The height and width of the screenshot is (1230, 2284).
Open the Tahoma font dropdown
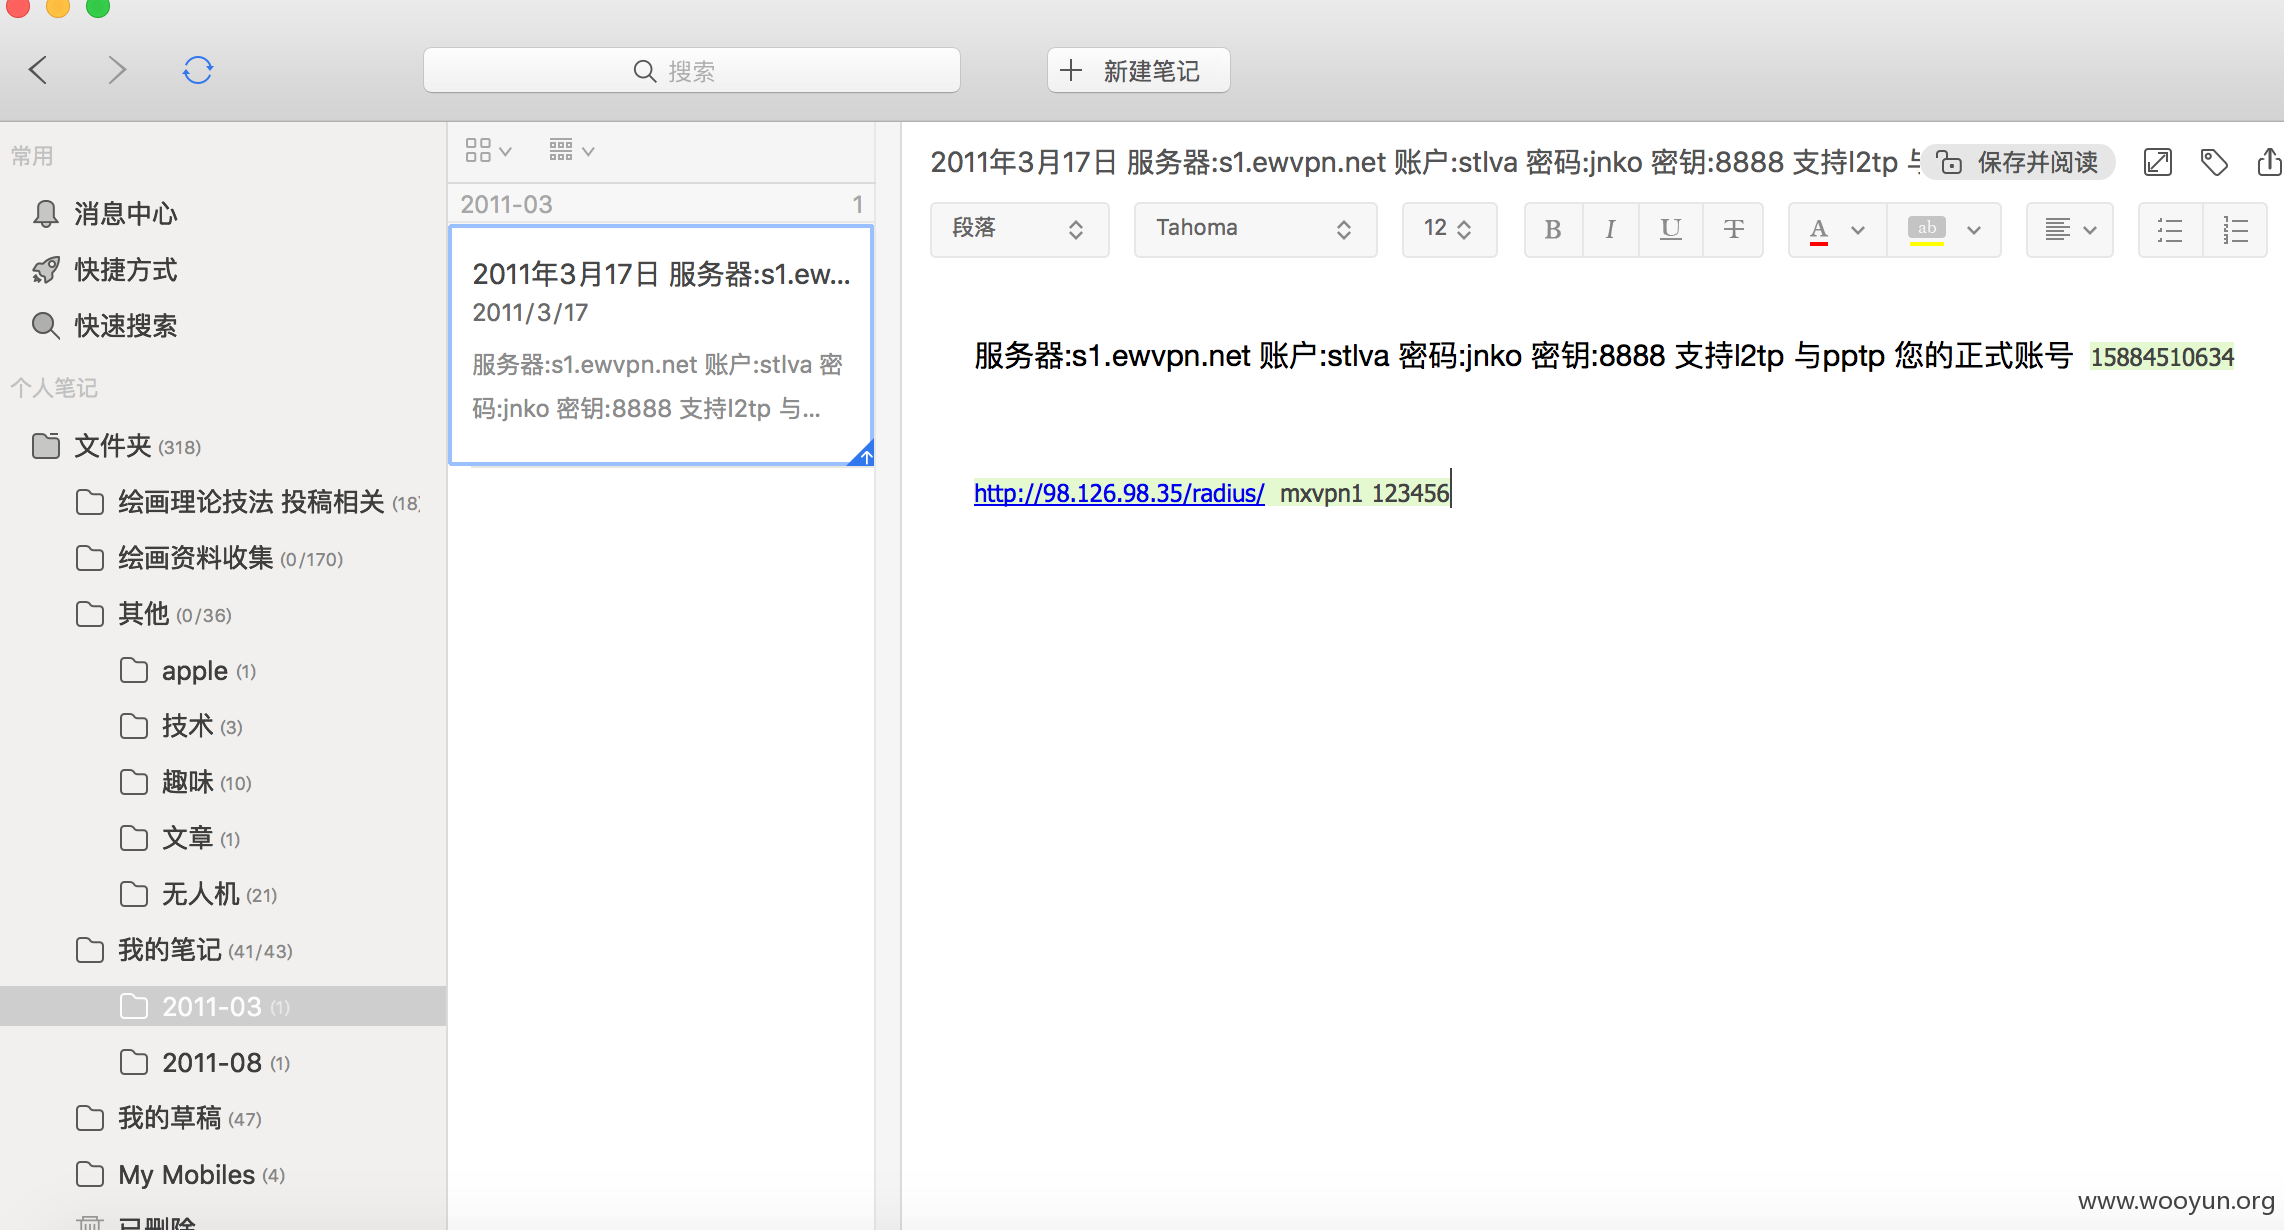pyautogui.click(x=1255, y=230)
